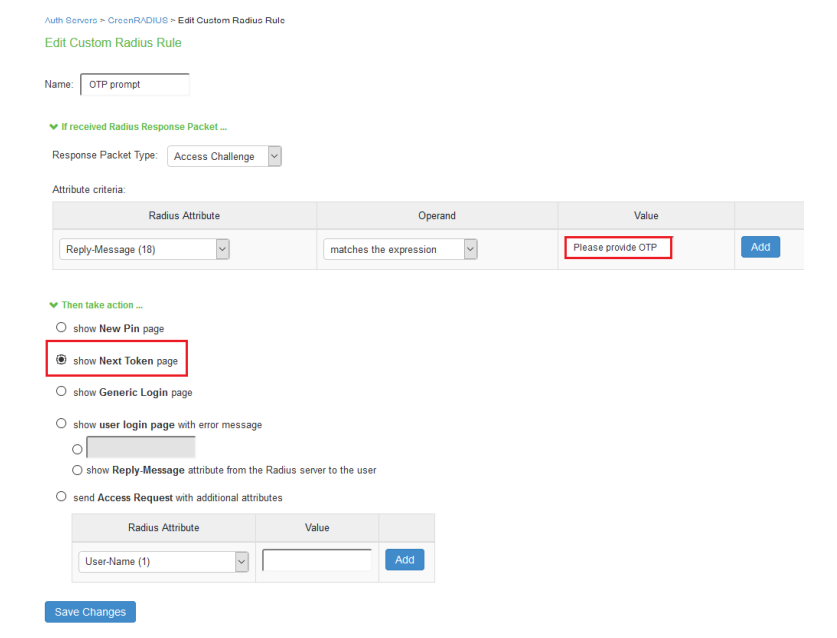Open the User-Name (1) attribute dropdown
The width and height of the screenshot is (837, 638).
tap(163, 562)
